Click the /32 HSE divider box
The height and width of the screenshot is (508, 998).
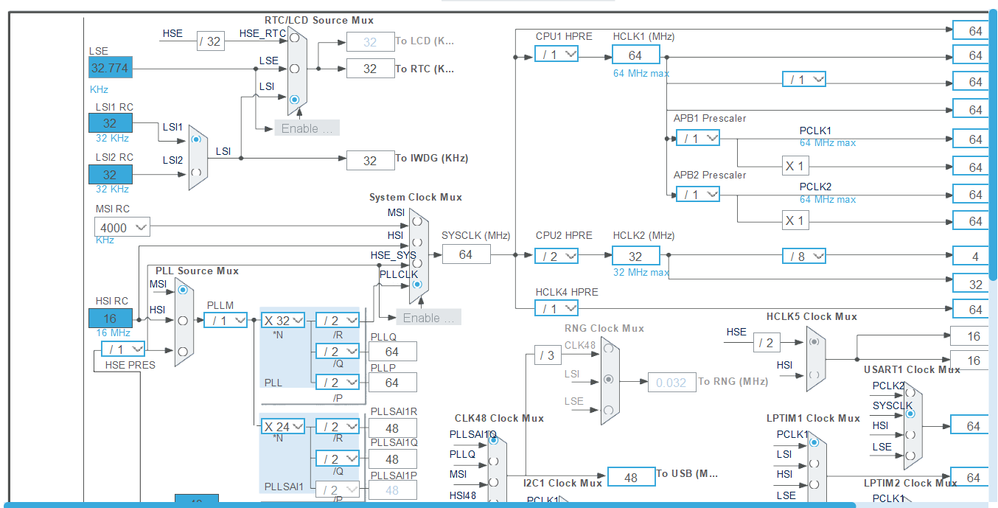[209, 42]
